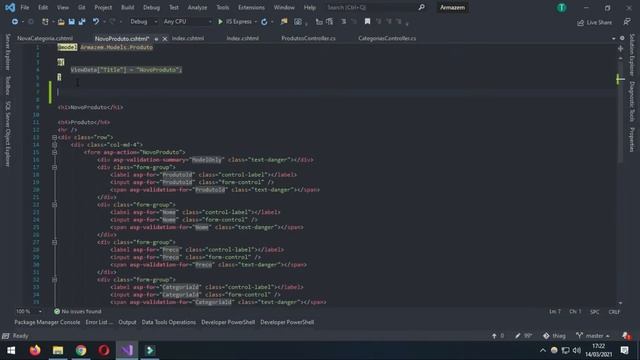Click the Save file disk icon
The image size is (640, 360).
[71, 22]
